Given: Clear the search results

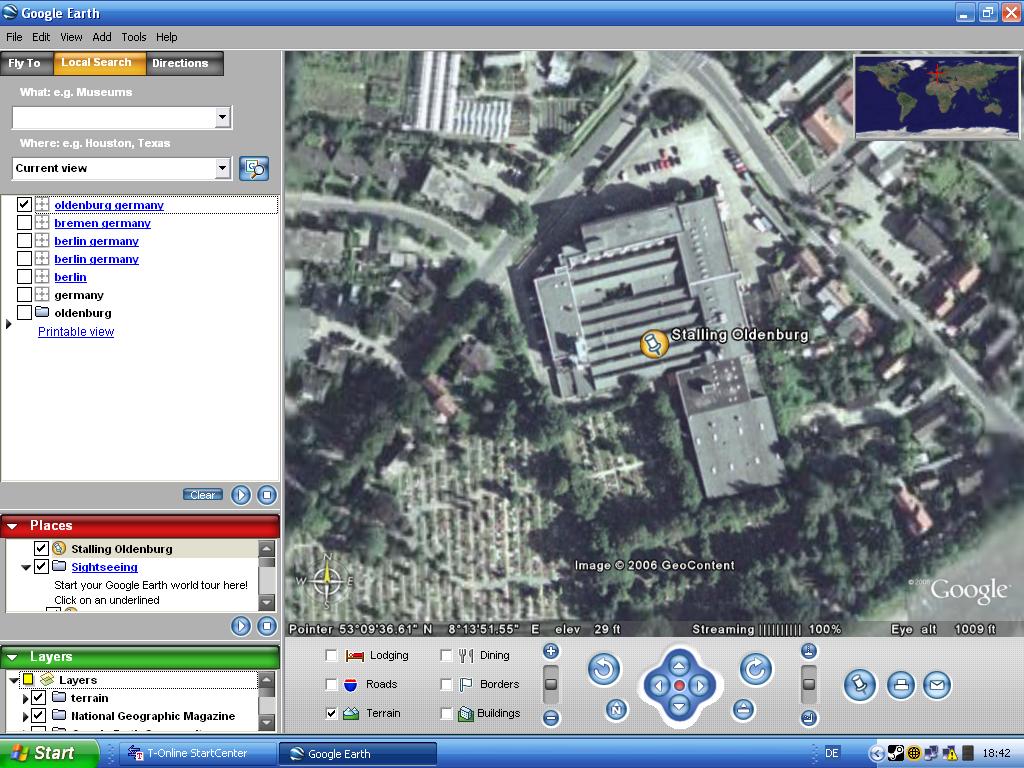Looking at the screenshot, I should coord(202,495).
